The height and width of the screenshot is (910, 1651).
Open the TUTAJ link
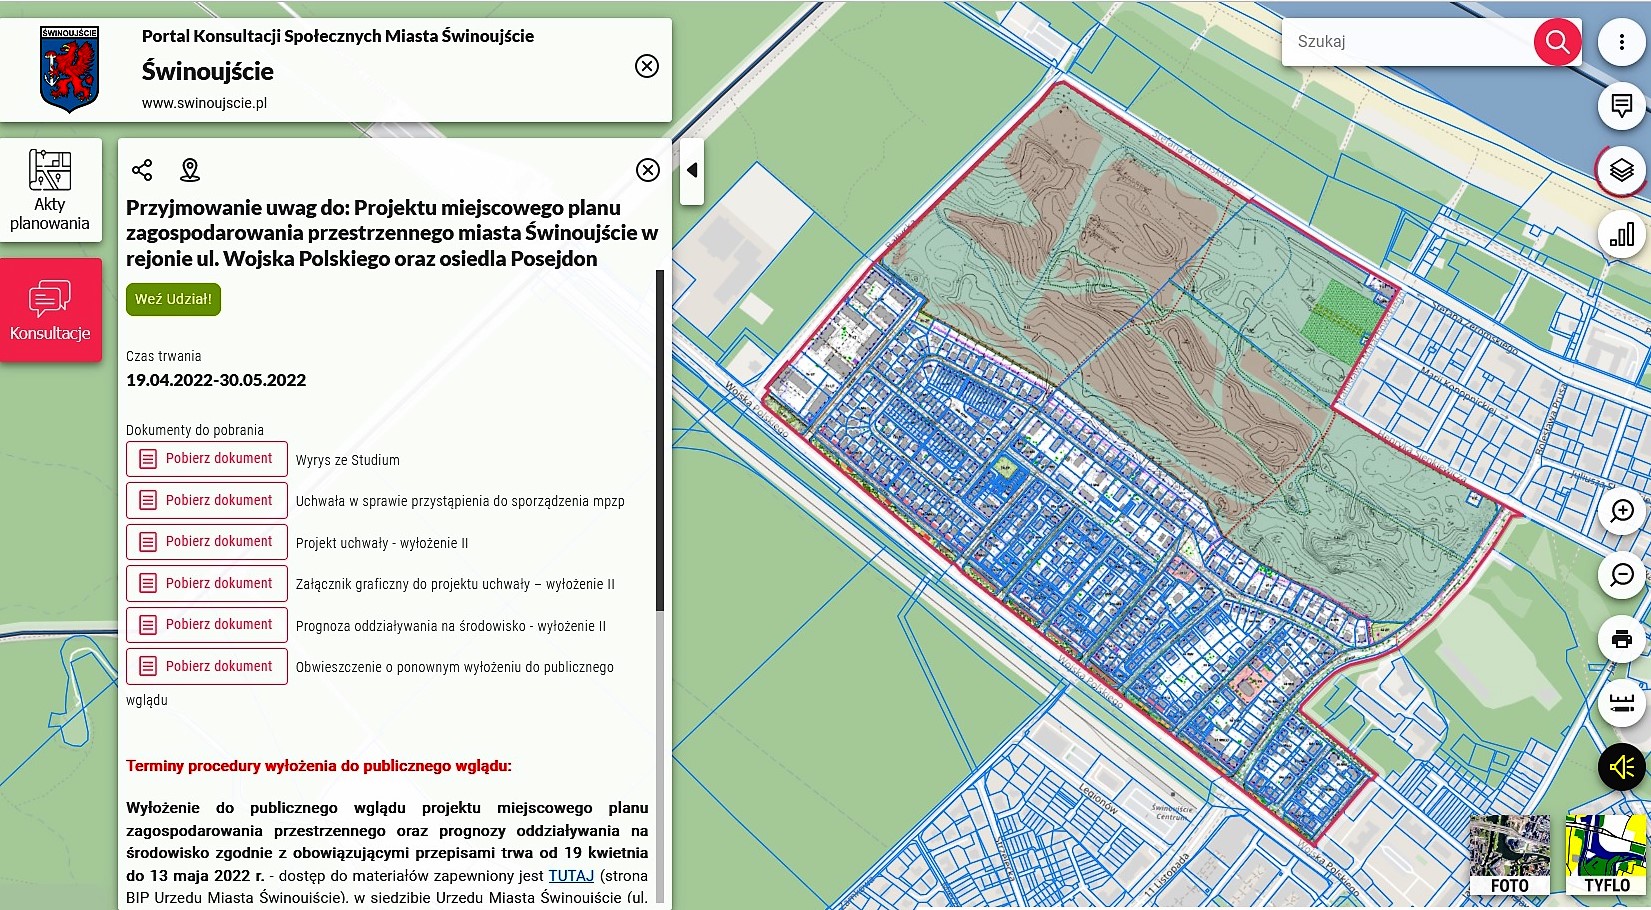click(x=571, y=876)
